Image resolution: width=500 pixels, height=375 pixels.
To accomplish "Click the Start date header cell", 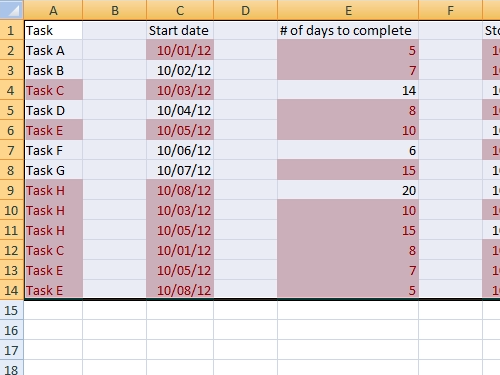I will (x=180, y=30).
